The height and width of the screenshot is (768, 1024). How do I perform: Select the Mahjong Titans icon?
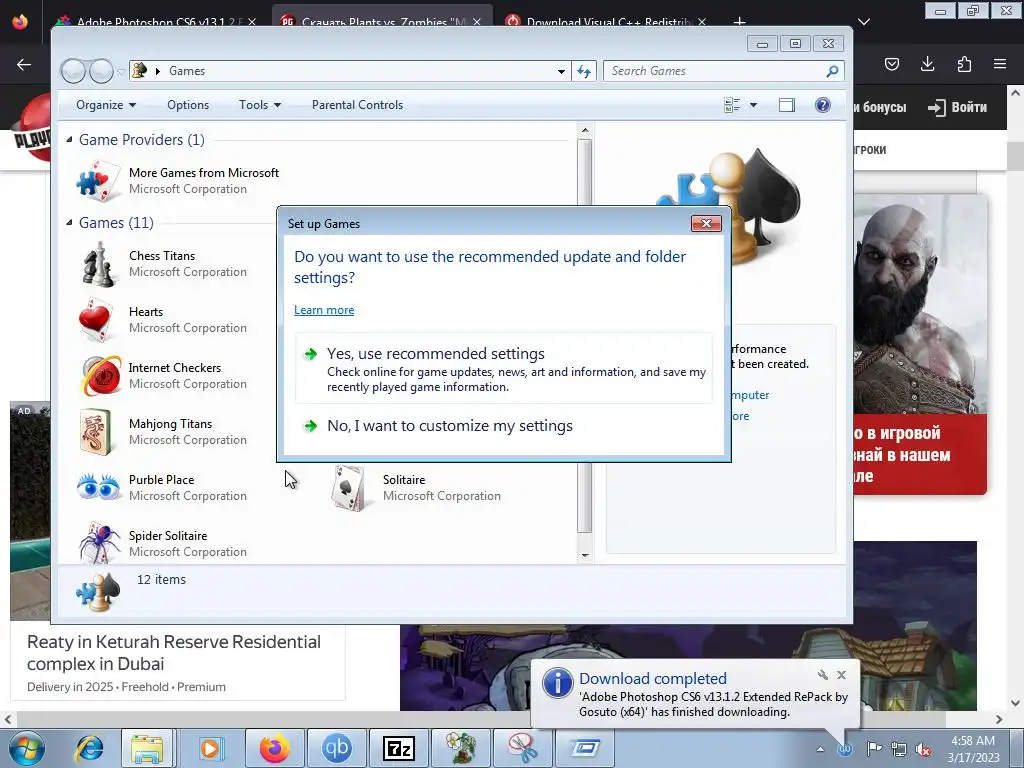pos(96,432)
